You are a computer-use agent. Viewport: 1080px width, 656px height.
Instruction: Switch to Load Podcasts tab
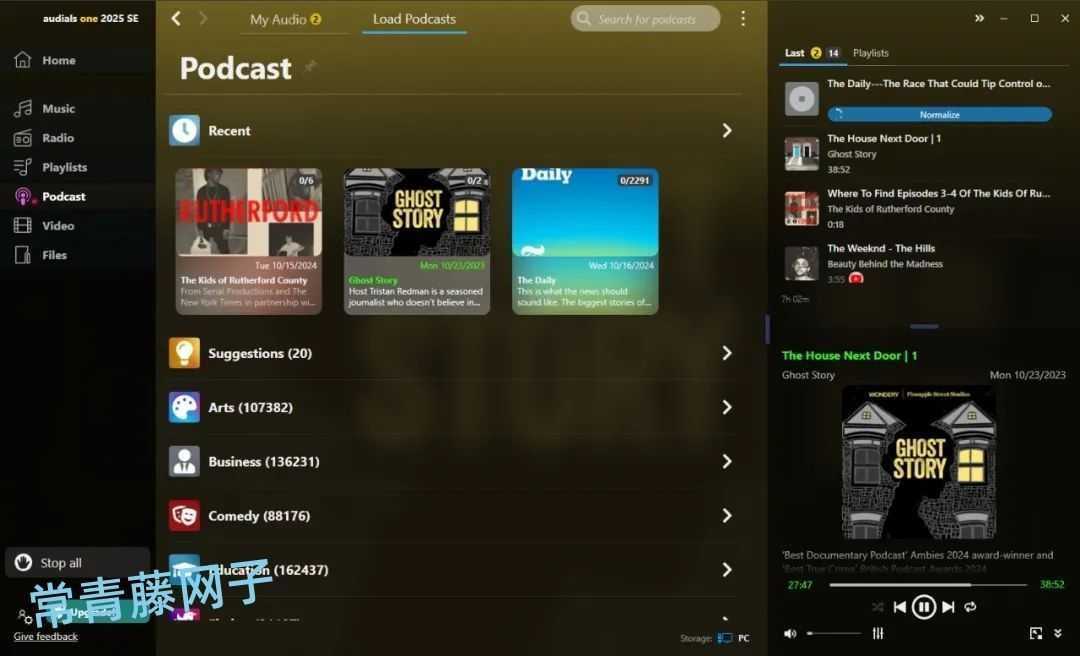tap(414, 19)
